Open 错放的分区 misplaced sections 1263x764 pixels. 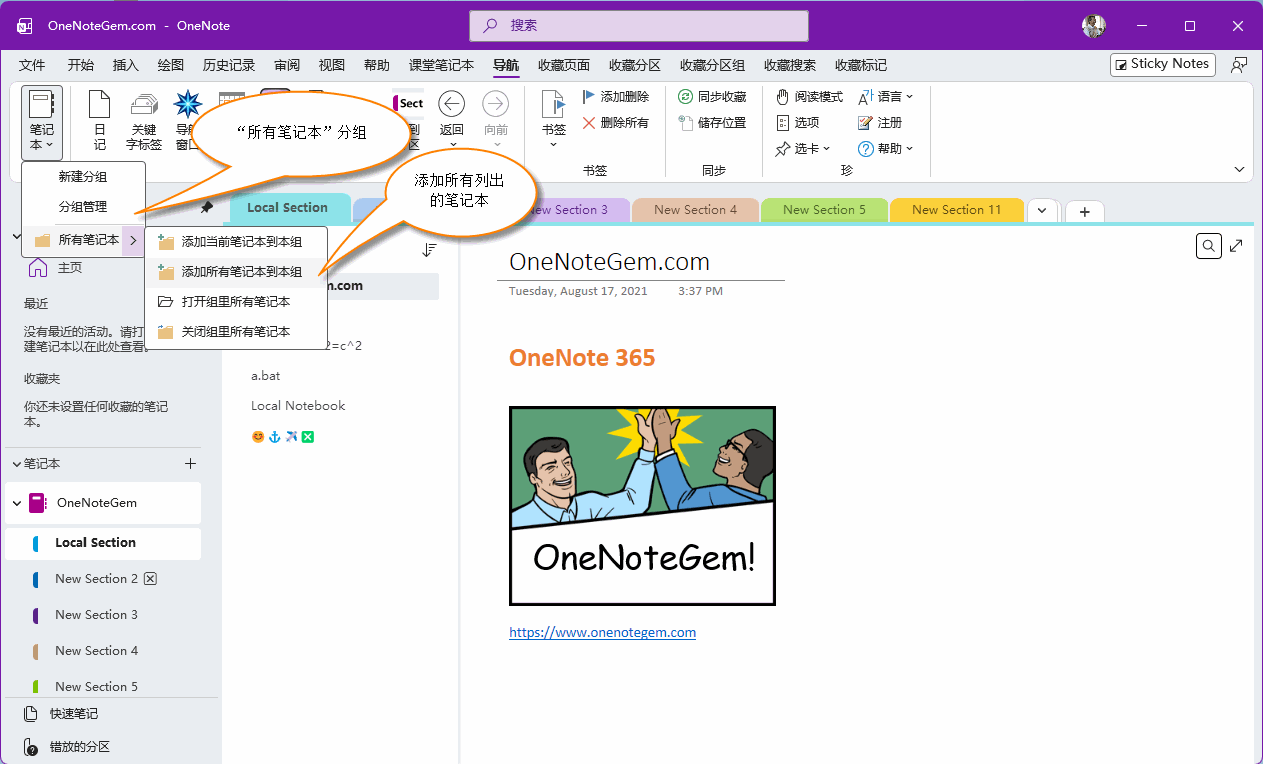67,747
